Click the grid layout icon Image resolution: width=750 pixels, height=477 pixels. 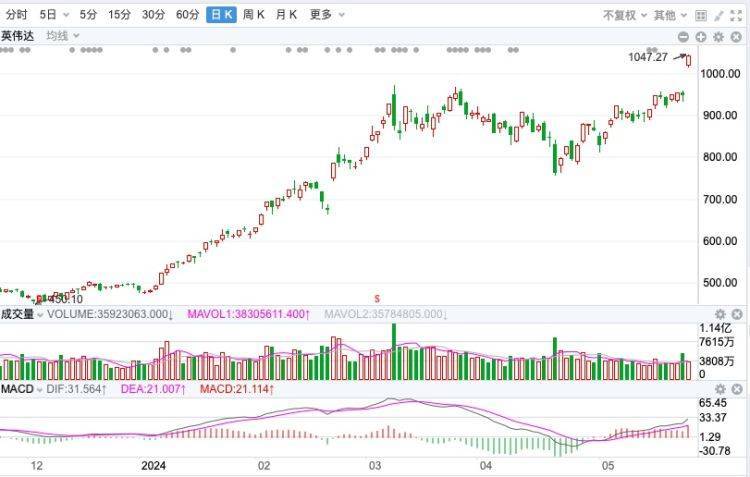pos(701,16)
